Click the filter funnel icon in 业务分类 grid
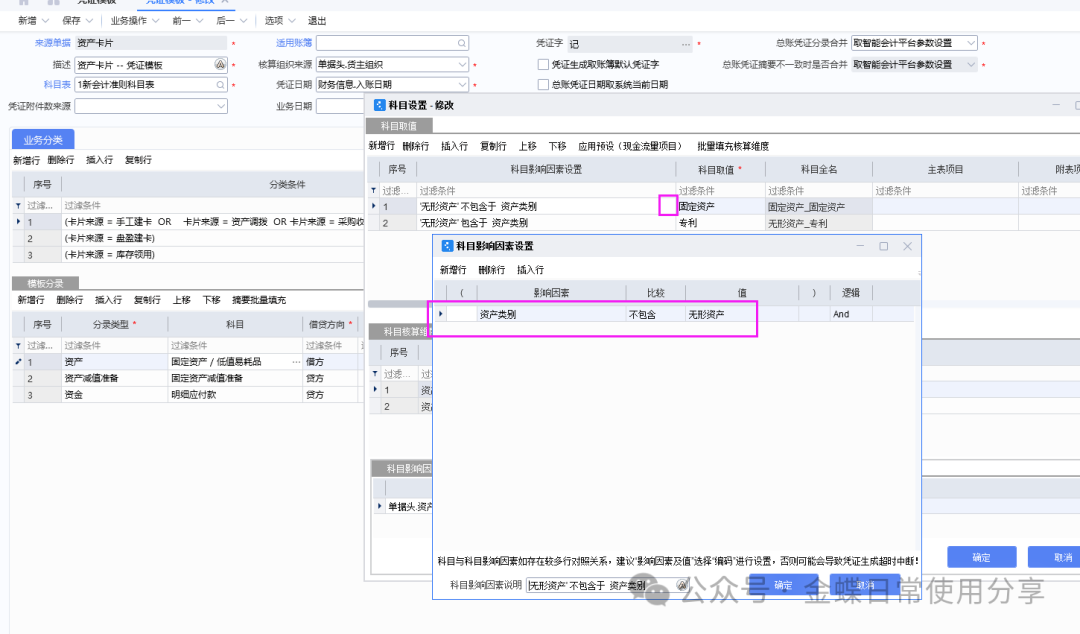 tap(18, 205)
